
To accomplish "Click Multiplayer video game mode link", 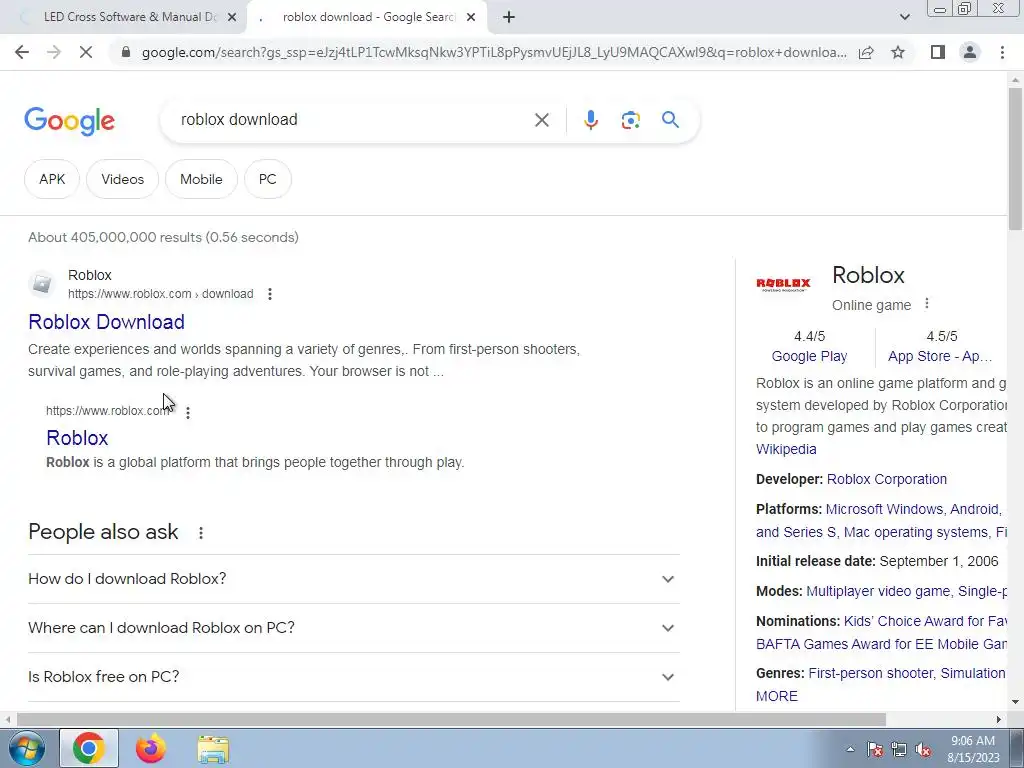I will (x=878, y=591).
